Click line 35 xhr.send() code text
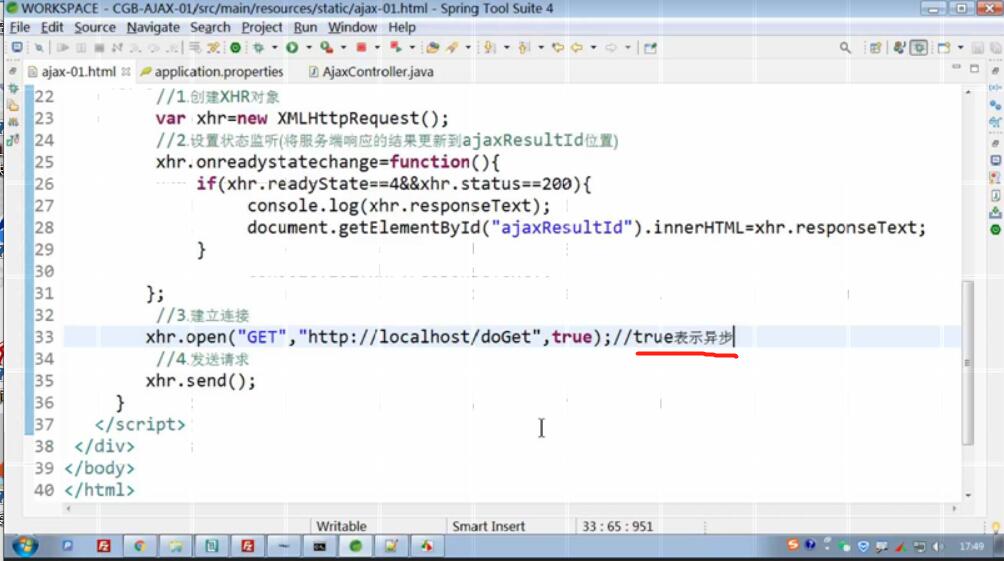Viewport: 1004px width, 561px height. click(200, 381)
